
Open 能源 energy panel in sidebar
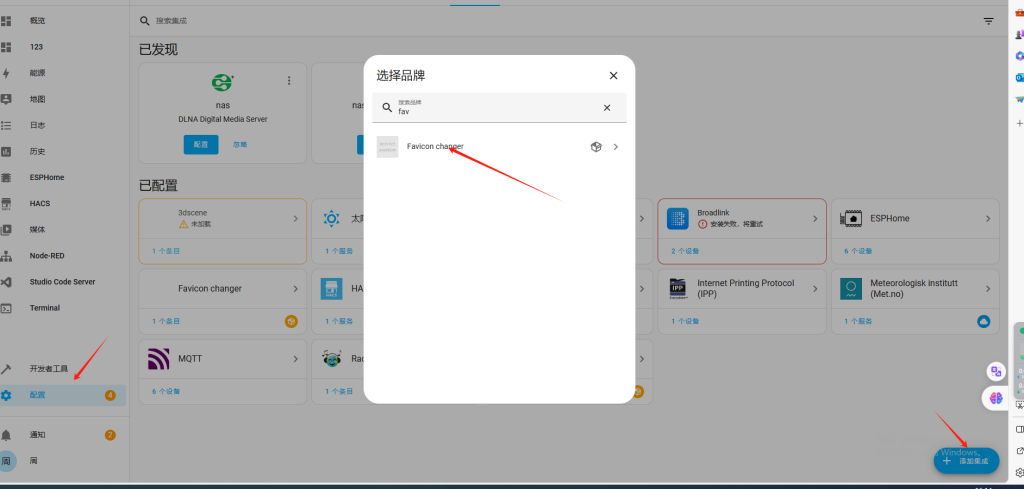coord(37,73)
